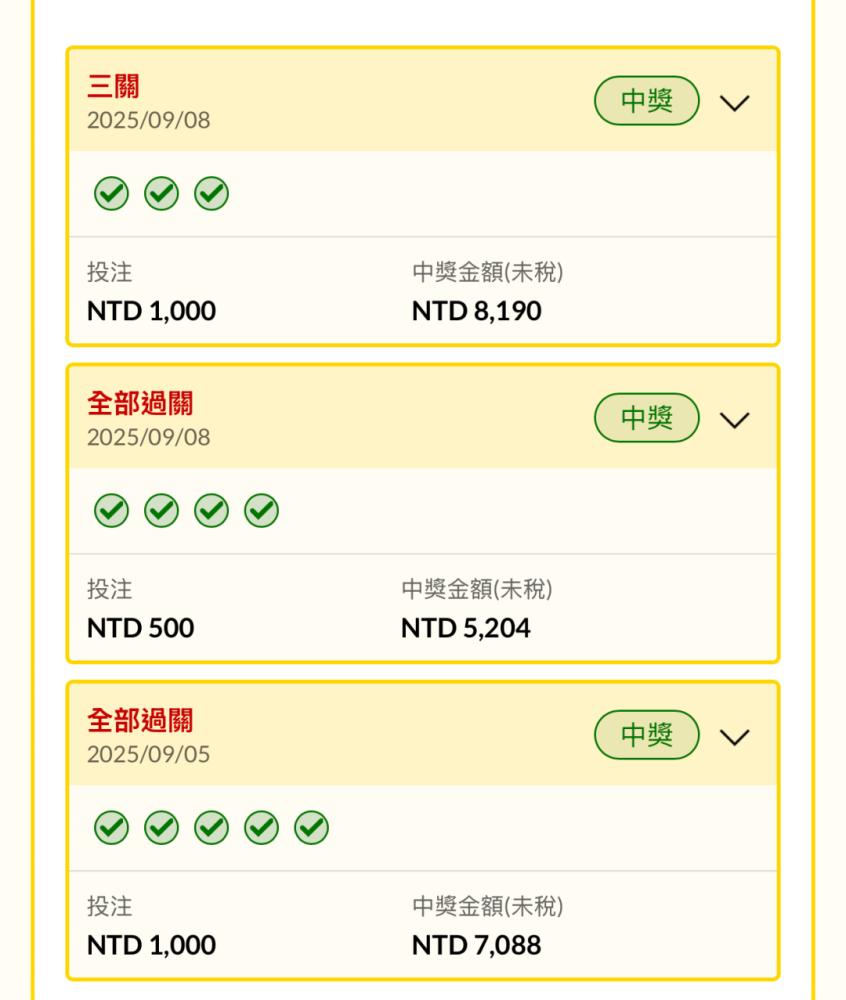This screenshot has height=1000, width=846.
Task: Click the NTD 500 stake amount
Action: [140, 628]
